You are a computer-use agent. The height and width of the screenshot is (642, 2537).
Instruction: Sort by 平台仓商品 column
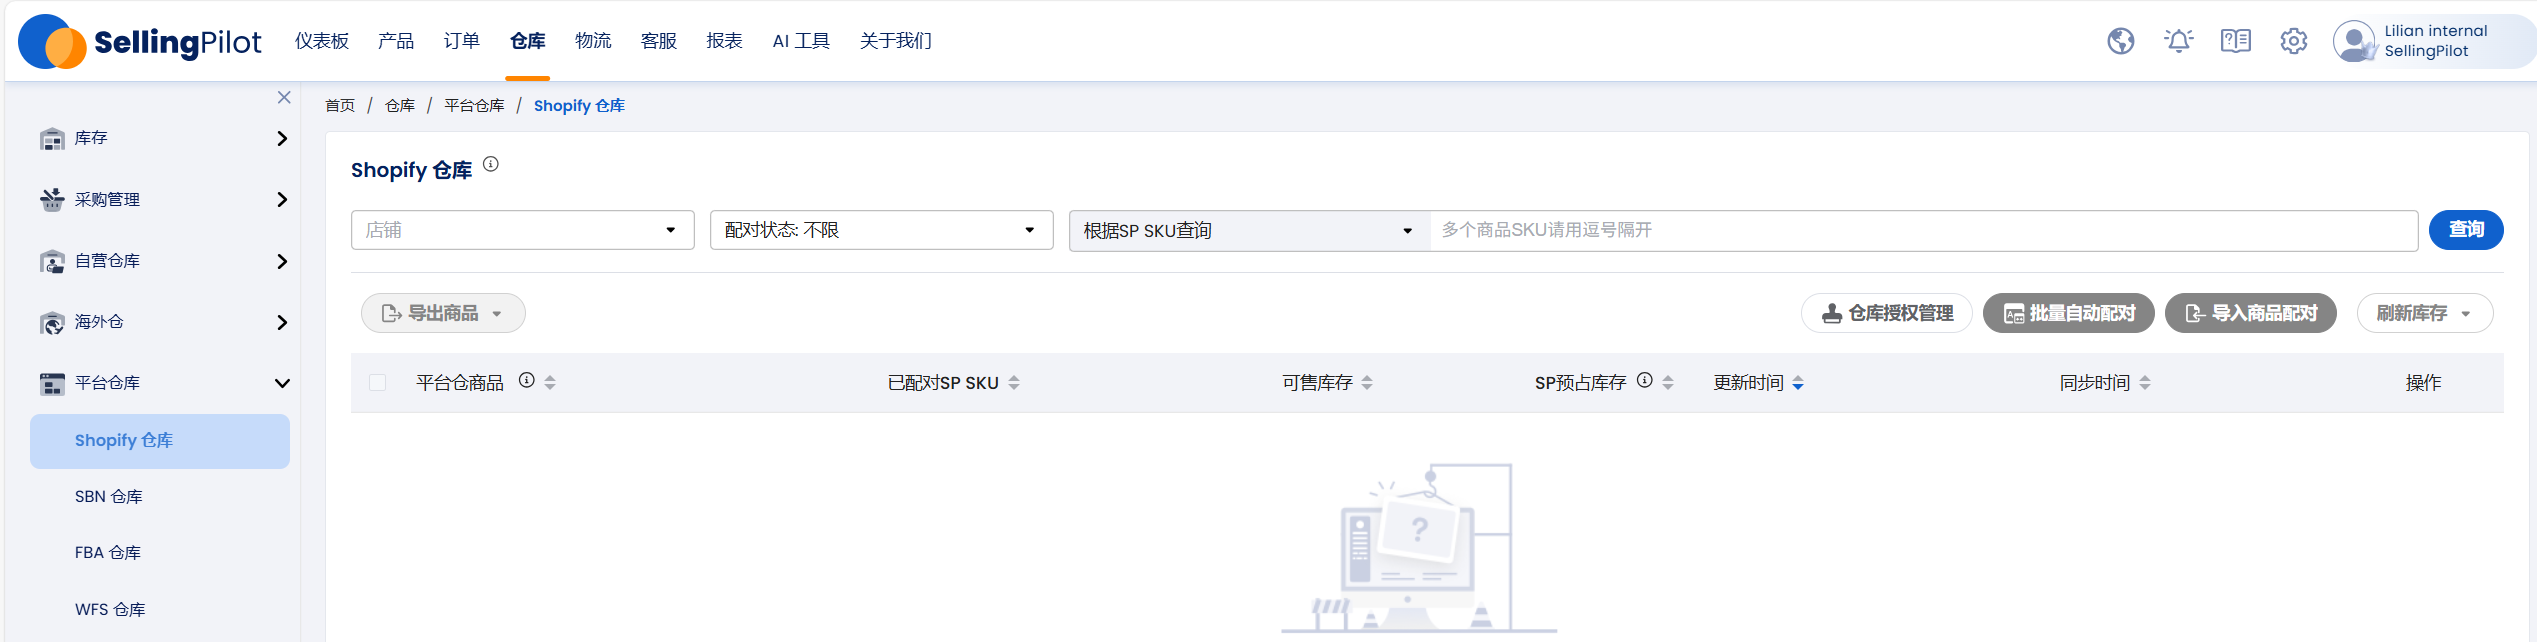(x=550, y=383)
